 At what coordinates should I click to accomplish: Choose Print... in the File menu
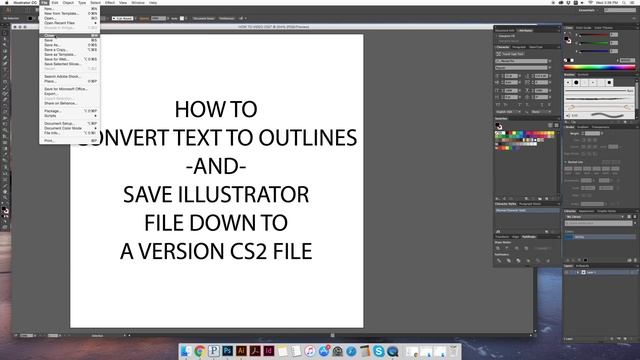[x=70, y=141]
